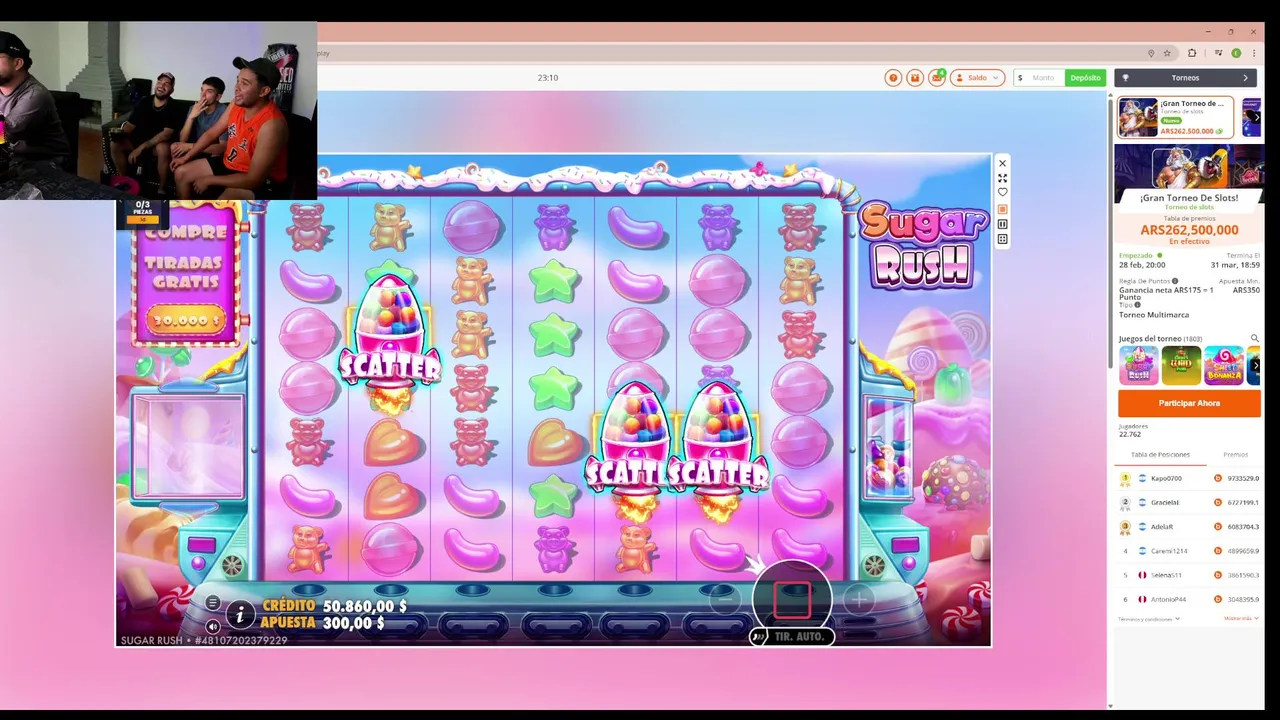Image resolution: width=1280 pixels, height=720 pixels.
Task: Select leaderboard row AntonioP44
Action: tap(1189, 599)
